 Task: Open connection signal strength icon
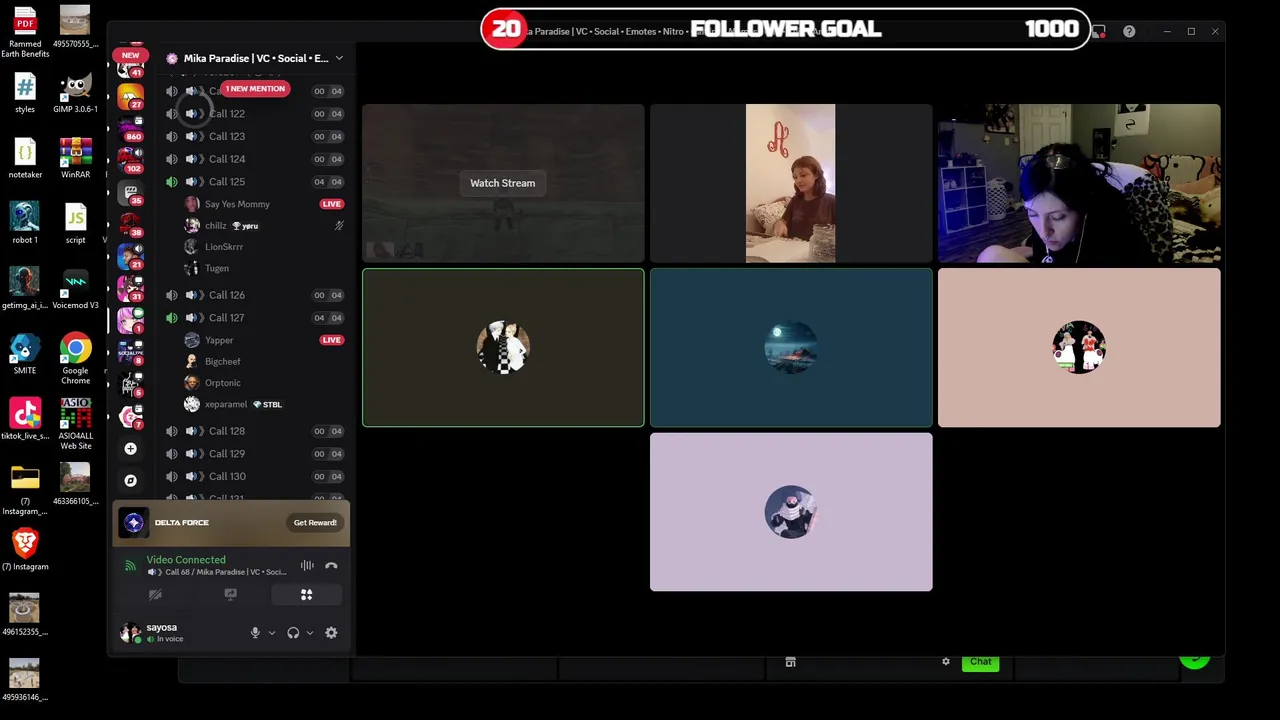pos(130,566)
